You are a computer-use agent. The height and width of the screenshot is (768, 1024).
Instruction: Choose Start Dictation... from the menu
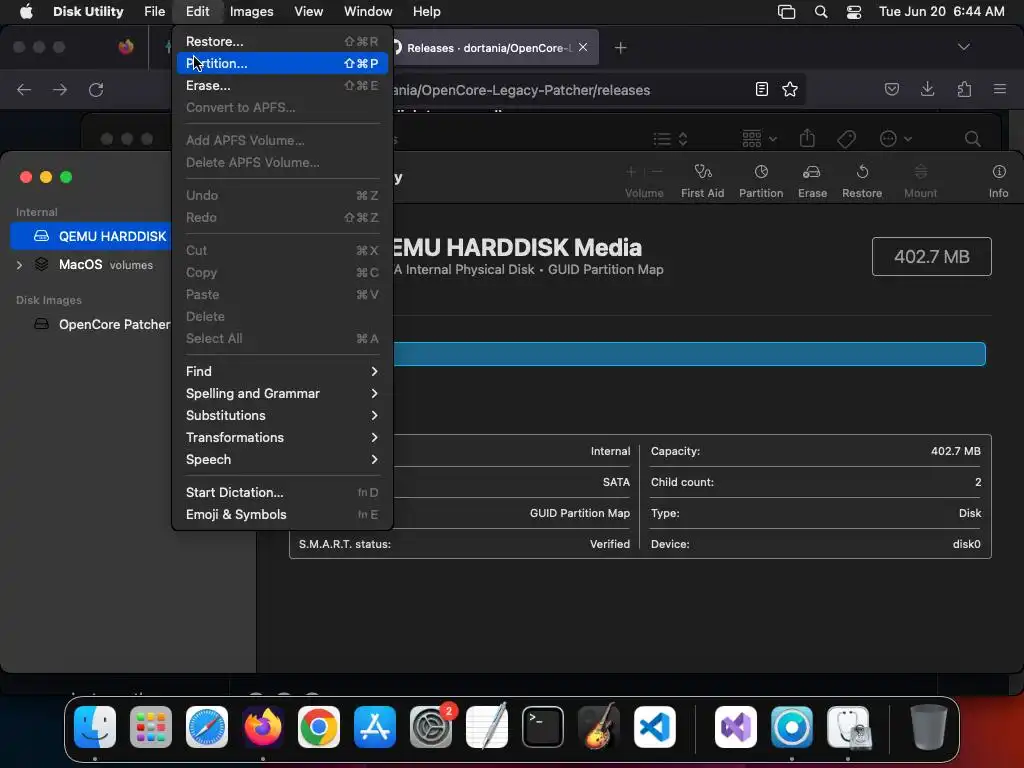pos(282,492)
